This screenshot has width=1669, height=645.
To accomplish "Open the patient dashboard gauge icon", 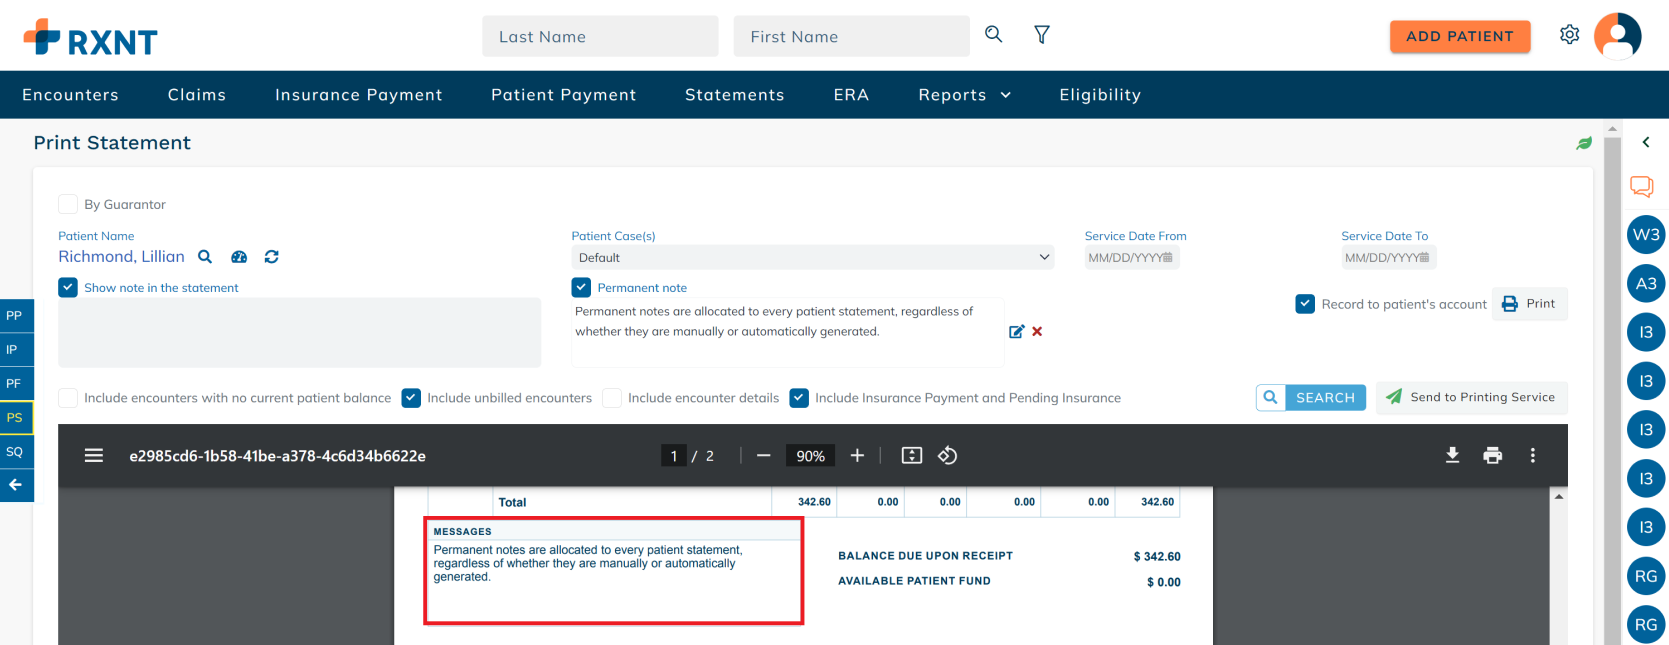I will coord(239,257).
